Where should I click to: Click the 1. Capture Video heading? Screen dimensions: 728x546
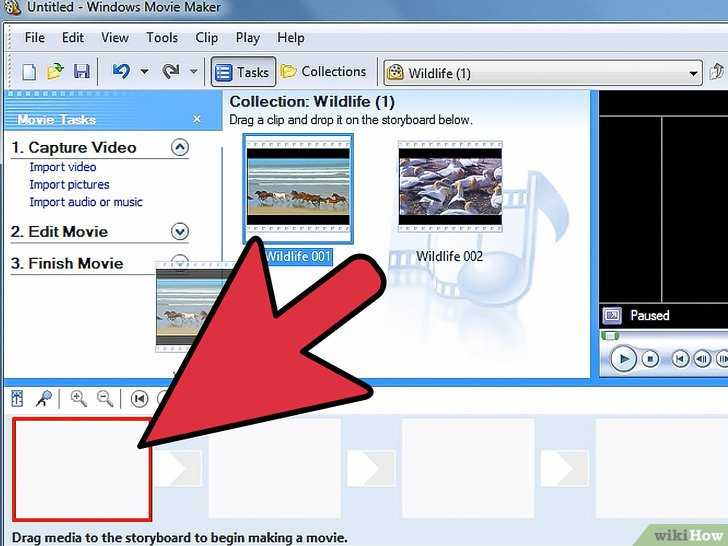tap(74, 148)
